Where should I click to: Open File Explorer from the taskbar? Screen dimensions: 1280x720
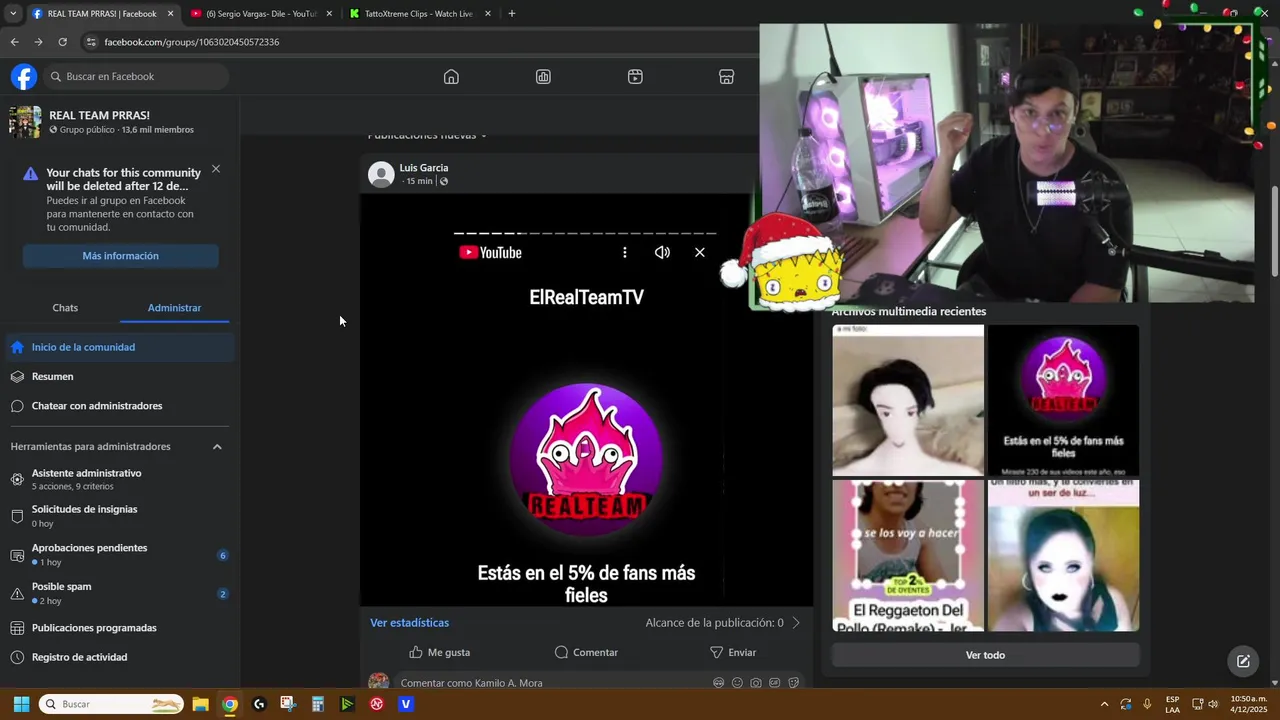coord(200,704)
